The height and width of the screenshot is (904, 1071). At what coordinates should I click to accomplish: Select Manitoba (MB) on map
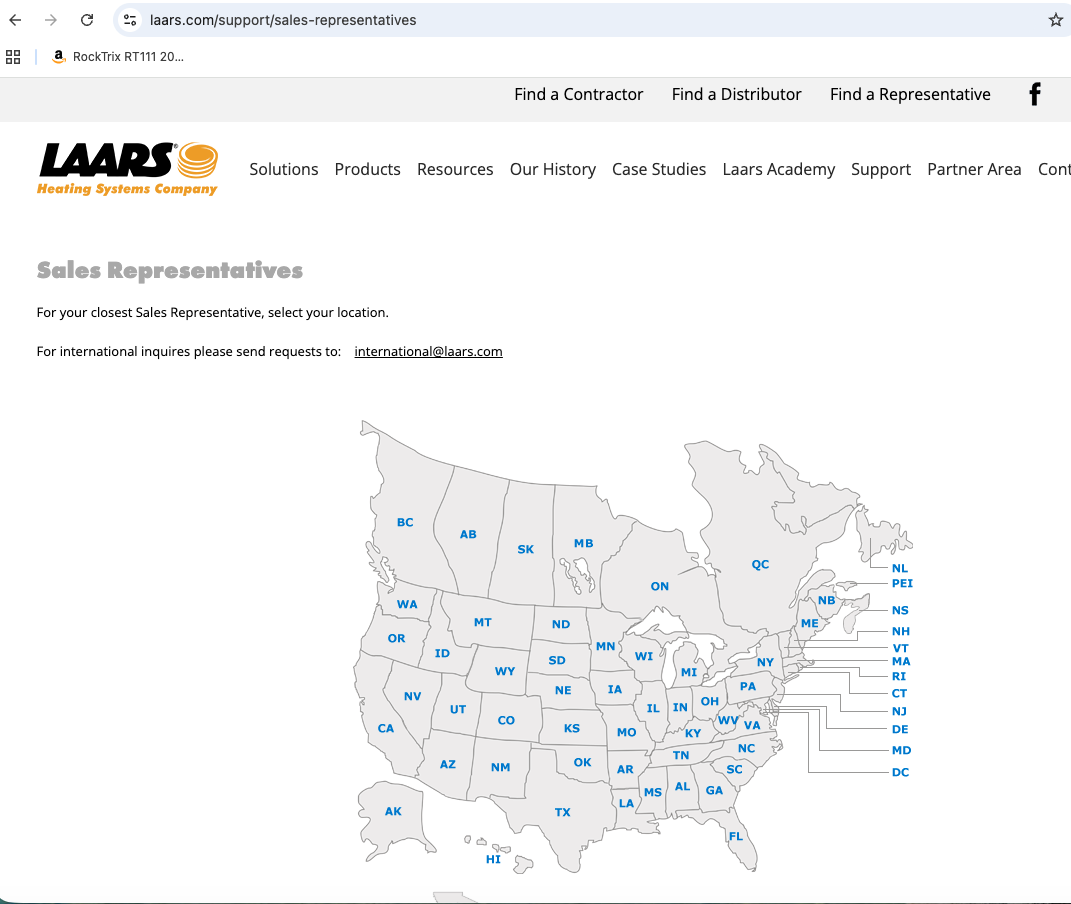coord(583,543)
